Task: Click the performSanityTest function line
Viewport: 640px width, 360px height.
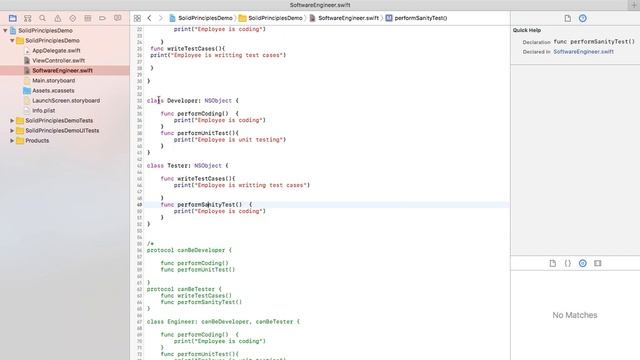Action: coord(206,204)
